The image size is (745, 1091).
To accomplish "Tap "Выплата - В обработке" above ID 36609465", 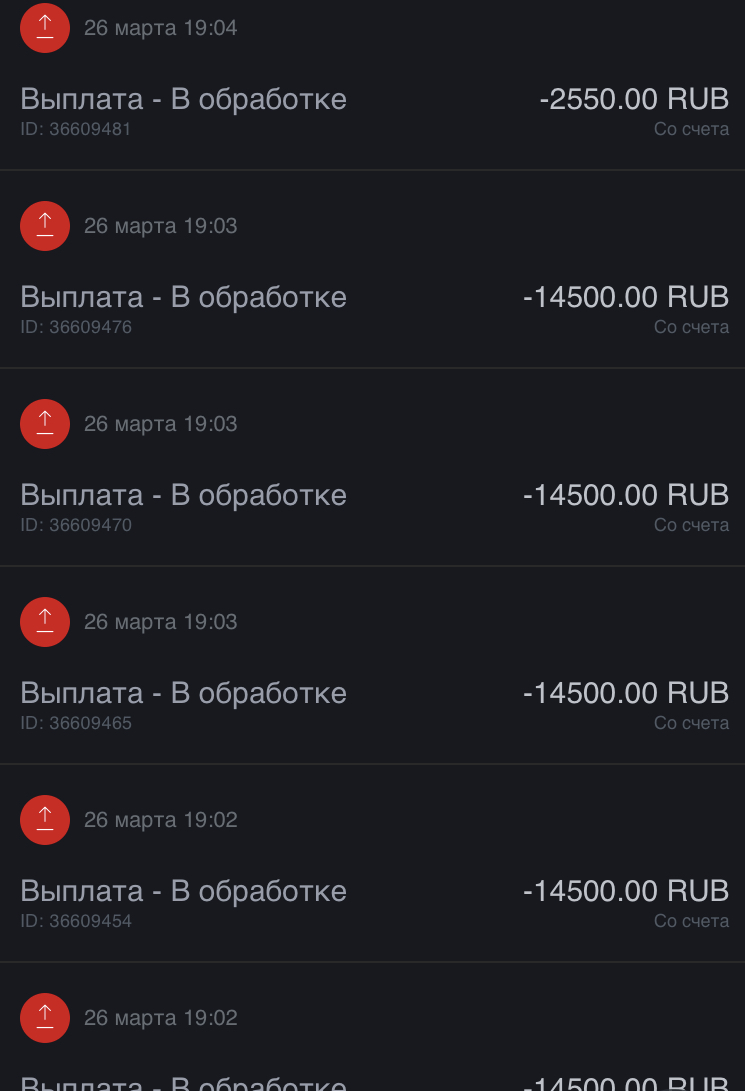I will point(184,693).
